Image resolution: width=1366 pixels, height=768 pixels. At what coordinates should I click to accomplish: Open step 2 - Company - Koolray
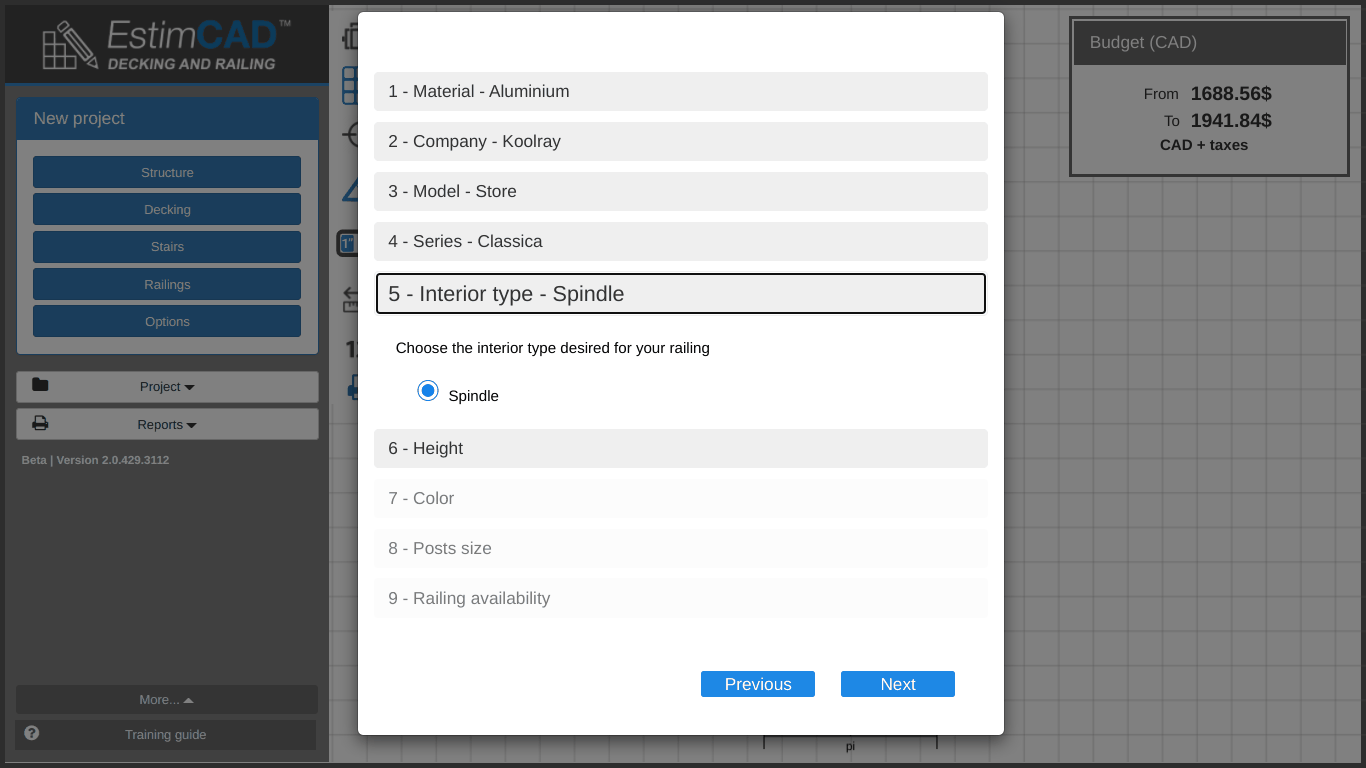pyautogui.click(x=680, y=141)
